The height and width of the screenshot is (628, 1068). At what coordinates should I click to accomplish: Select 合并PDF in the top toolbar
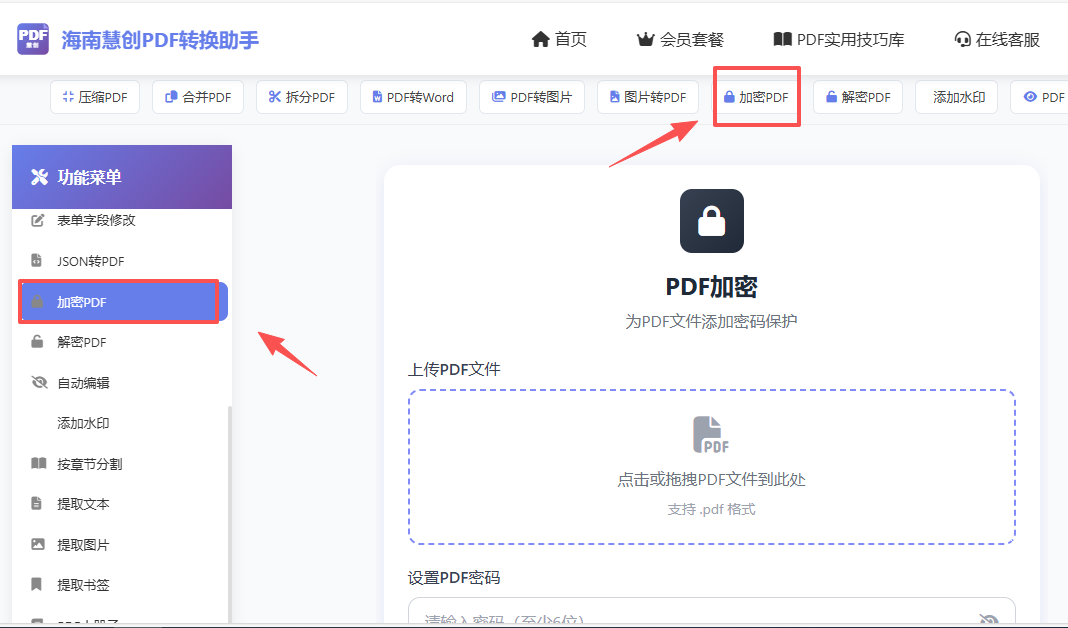198,97
